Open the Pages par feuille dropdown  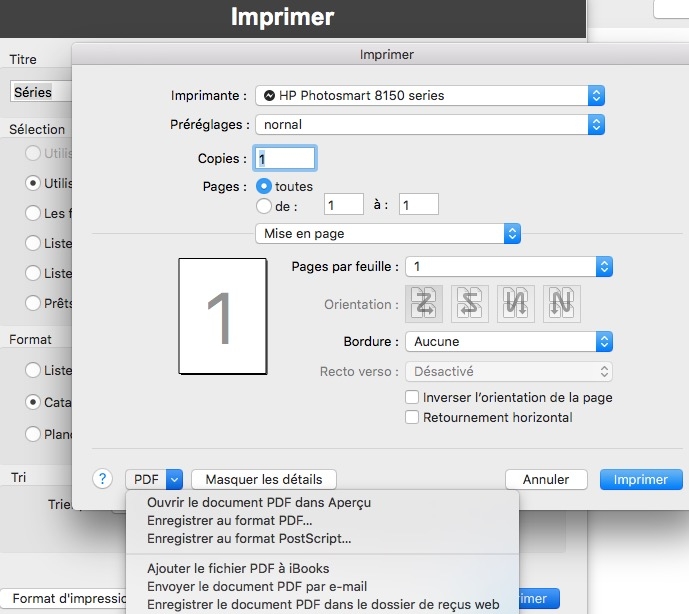508,266
